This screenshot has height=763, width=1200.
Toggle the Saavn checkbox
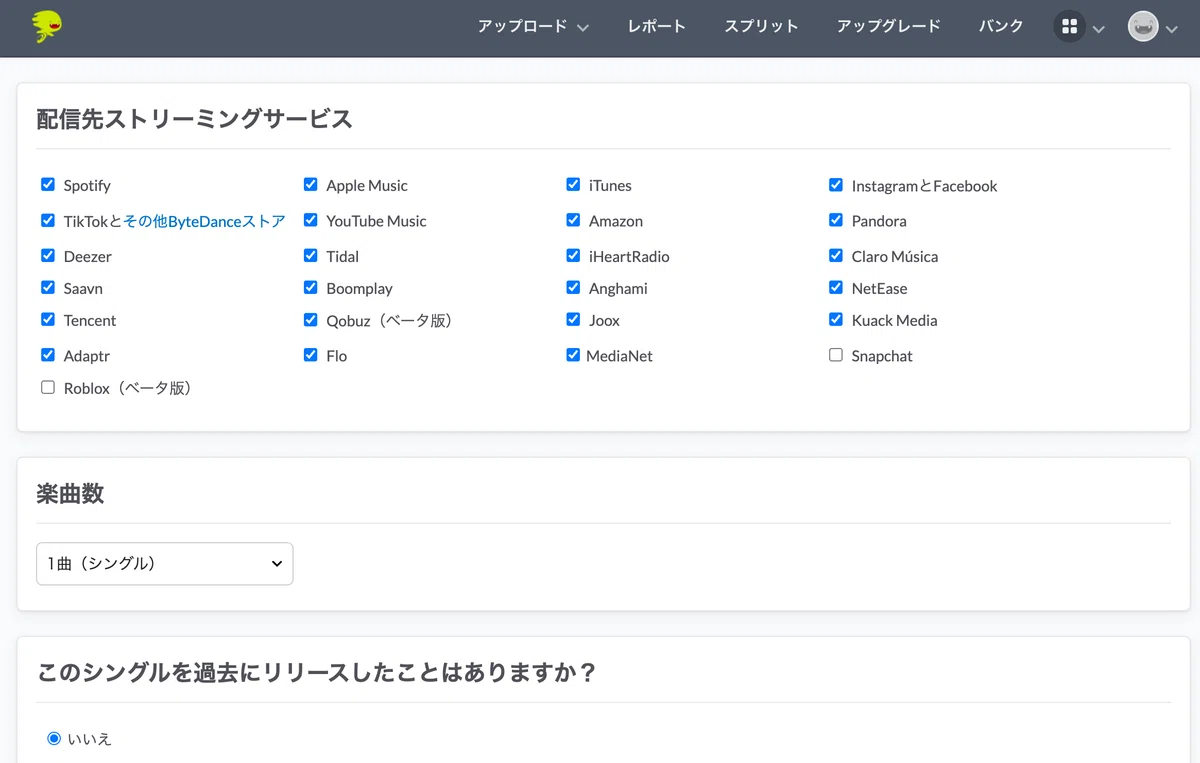point(48,287)
